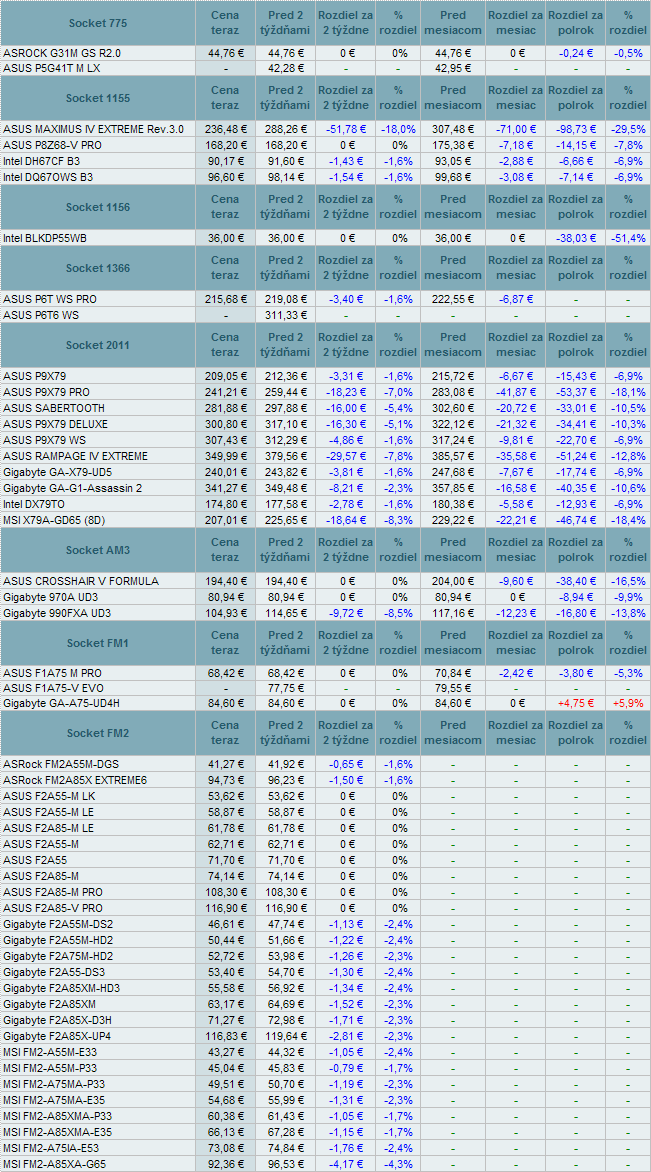Click the -98,73 € half-year difference cell
The height and width of the screenshot is (1172, 651).
tap(575, 129)
